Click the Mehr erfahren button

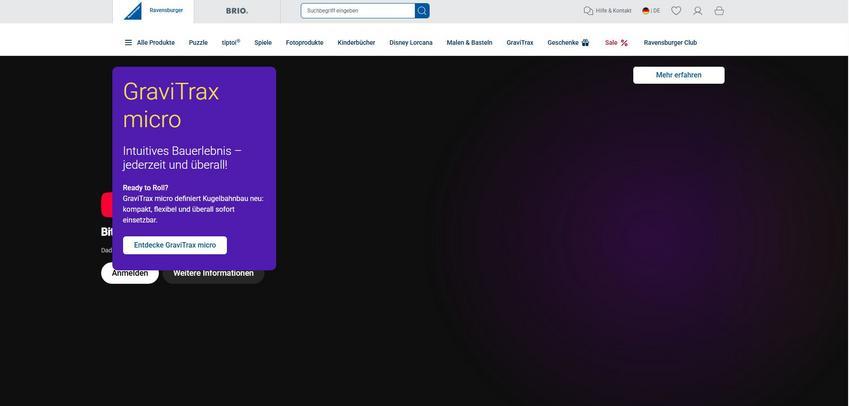(x=678, y=75)
